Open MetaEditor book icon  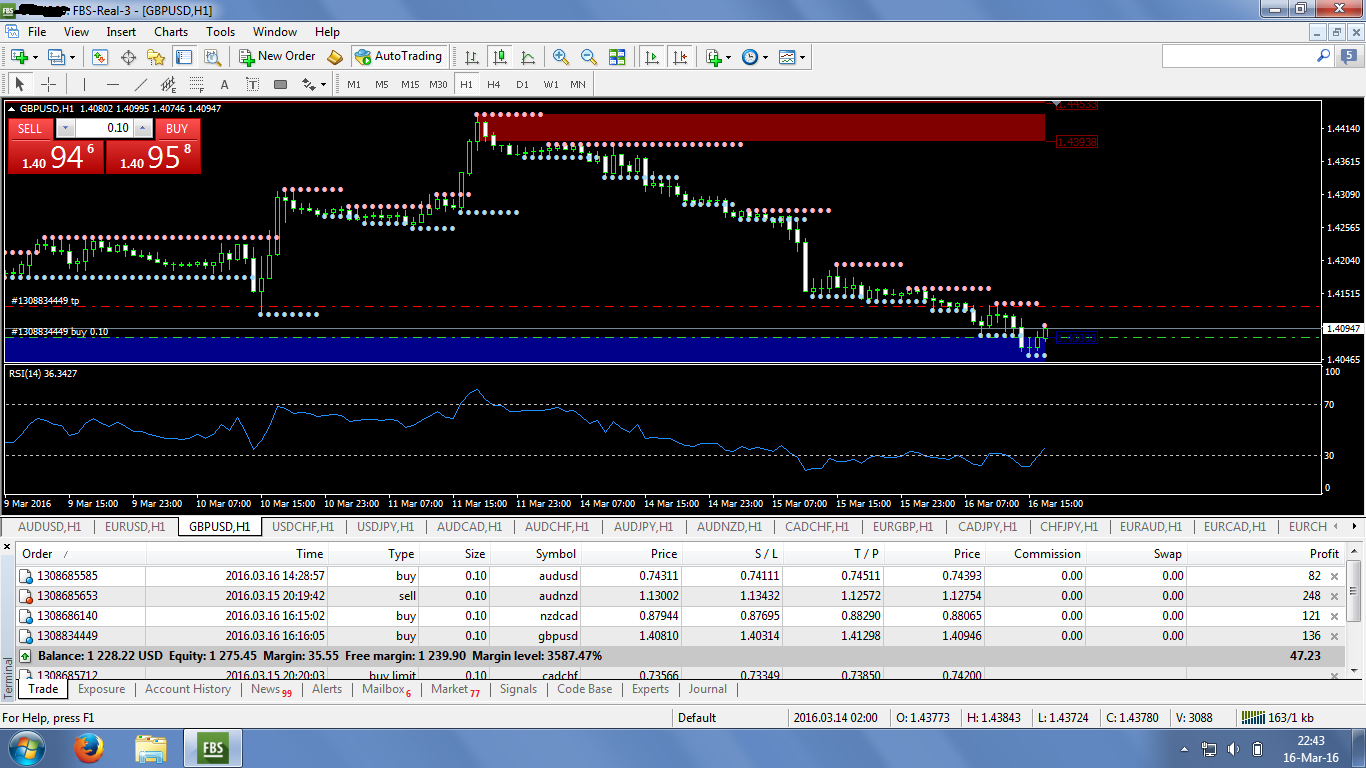pyautogui.click(x=335, y=57)
